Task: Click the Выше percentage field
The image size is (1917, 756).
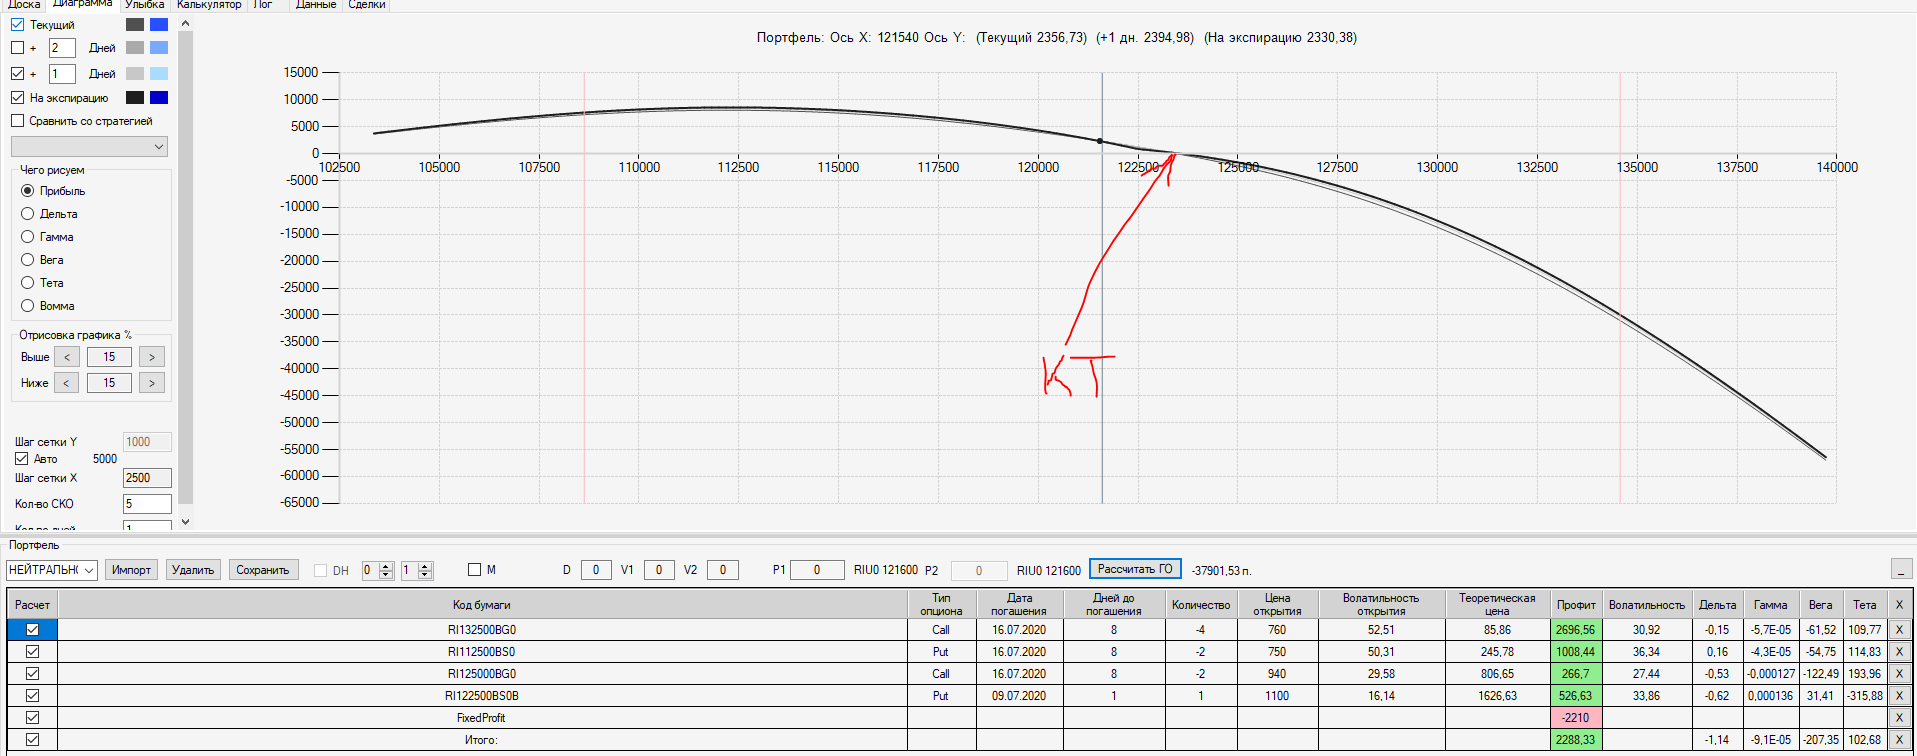Action: [109, 357]
